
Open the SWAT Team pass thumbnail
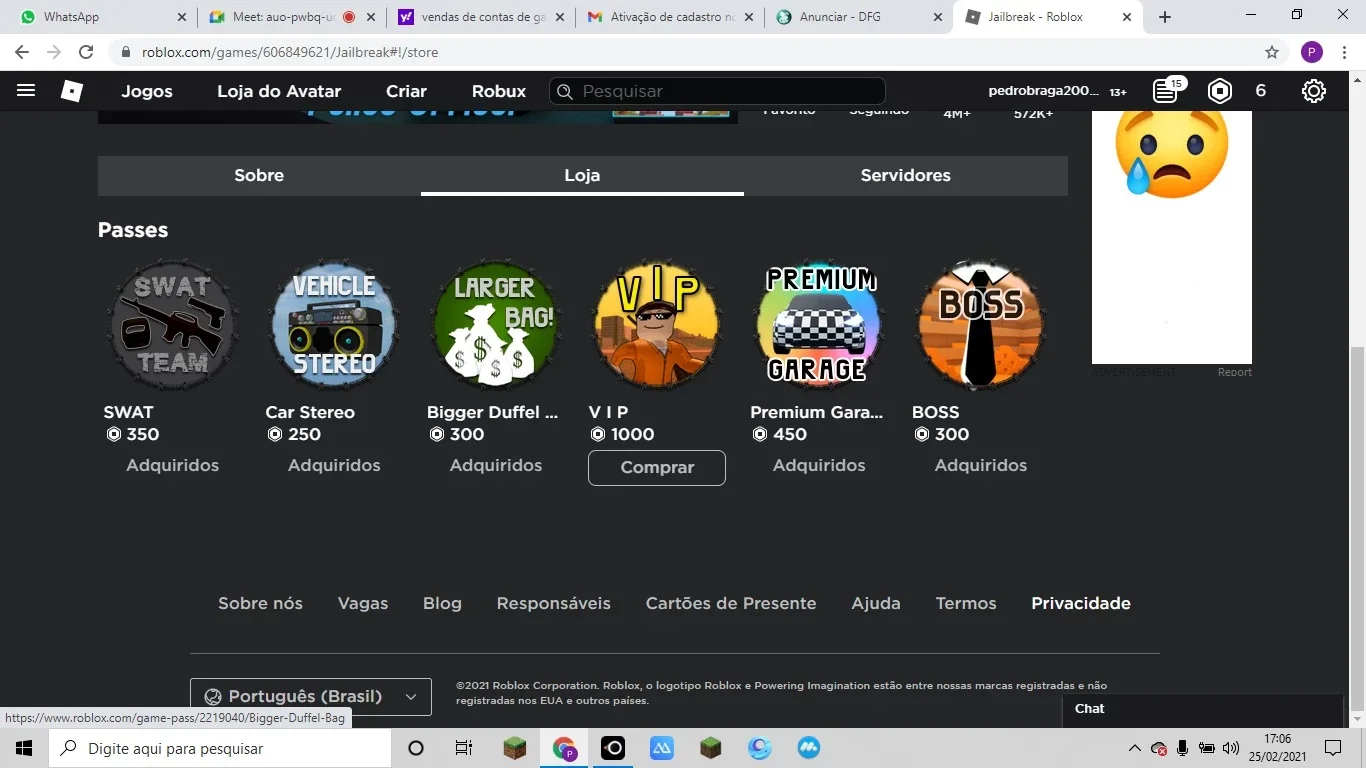tap(173, 325)
